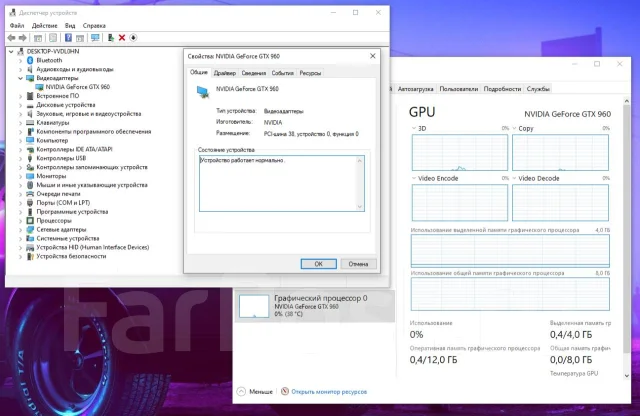Expand Устройства HID node
The height and width of the screenshot is (416, 640).
point(20,247)
